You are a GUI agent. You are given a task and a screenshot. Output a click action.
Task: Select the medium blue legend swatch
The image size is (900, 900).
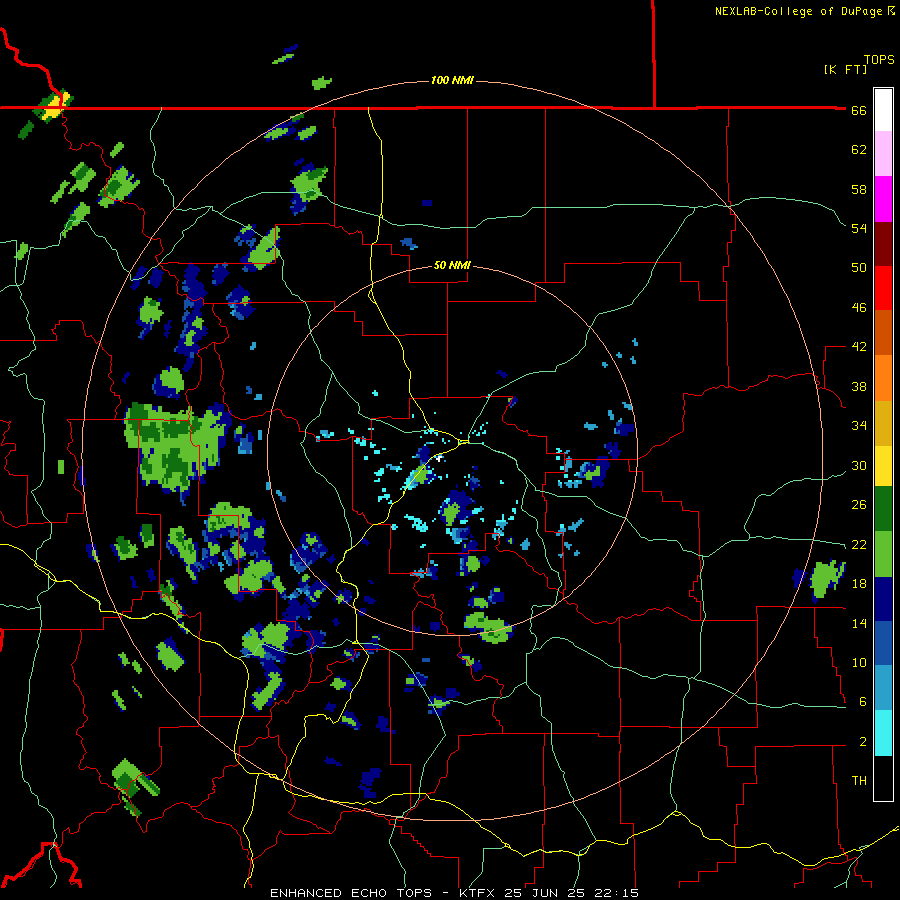click(883, 643)
